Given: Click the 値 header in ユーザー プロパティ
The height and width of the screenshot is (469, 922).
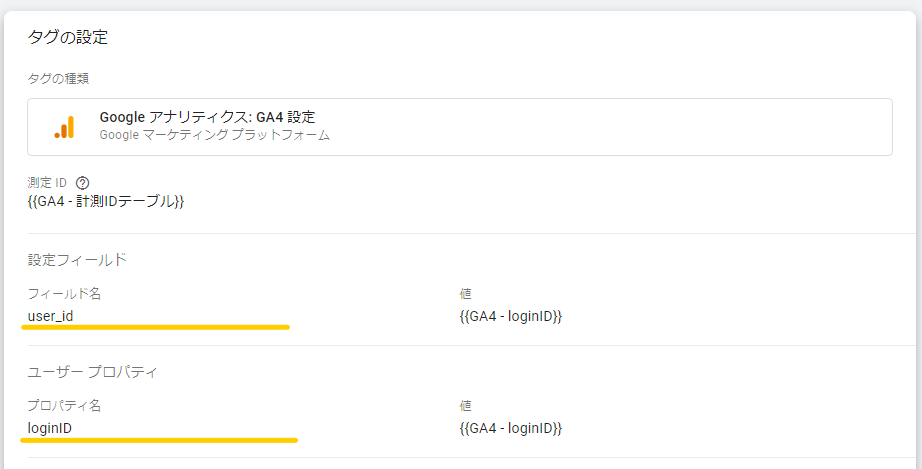Looking at the screenshot, I should point(465,406).
